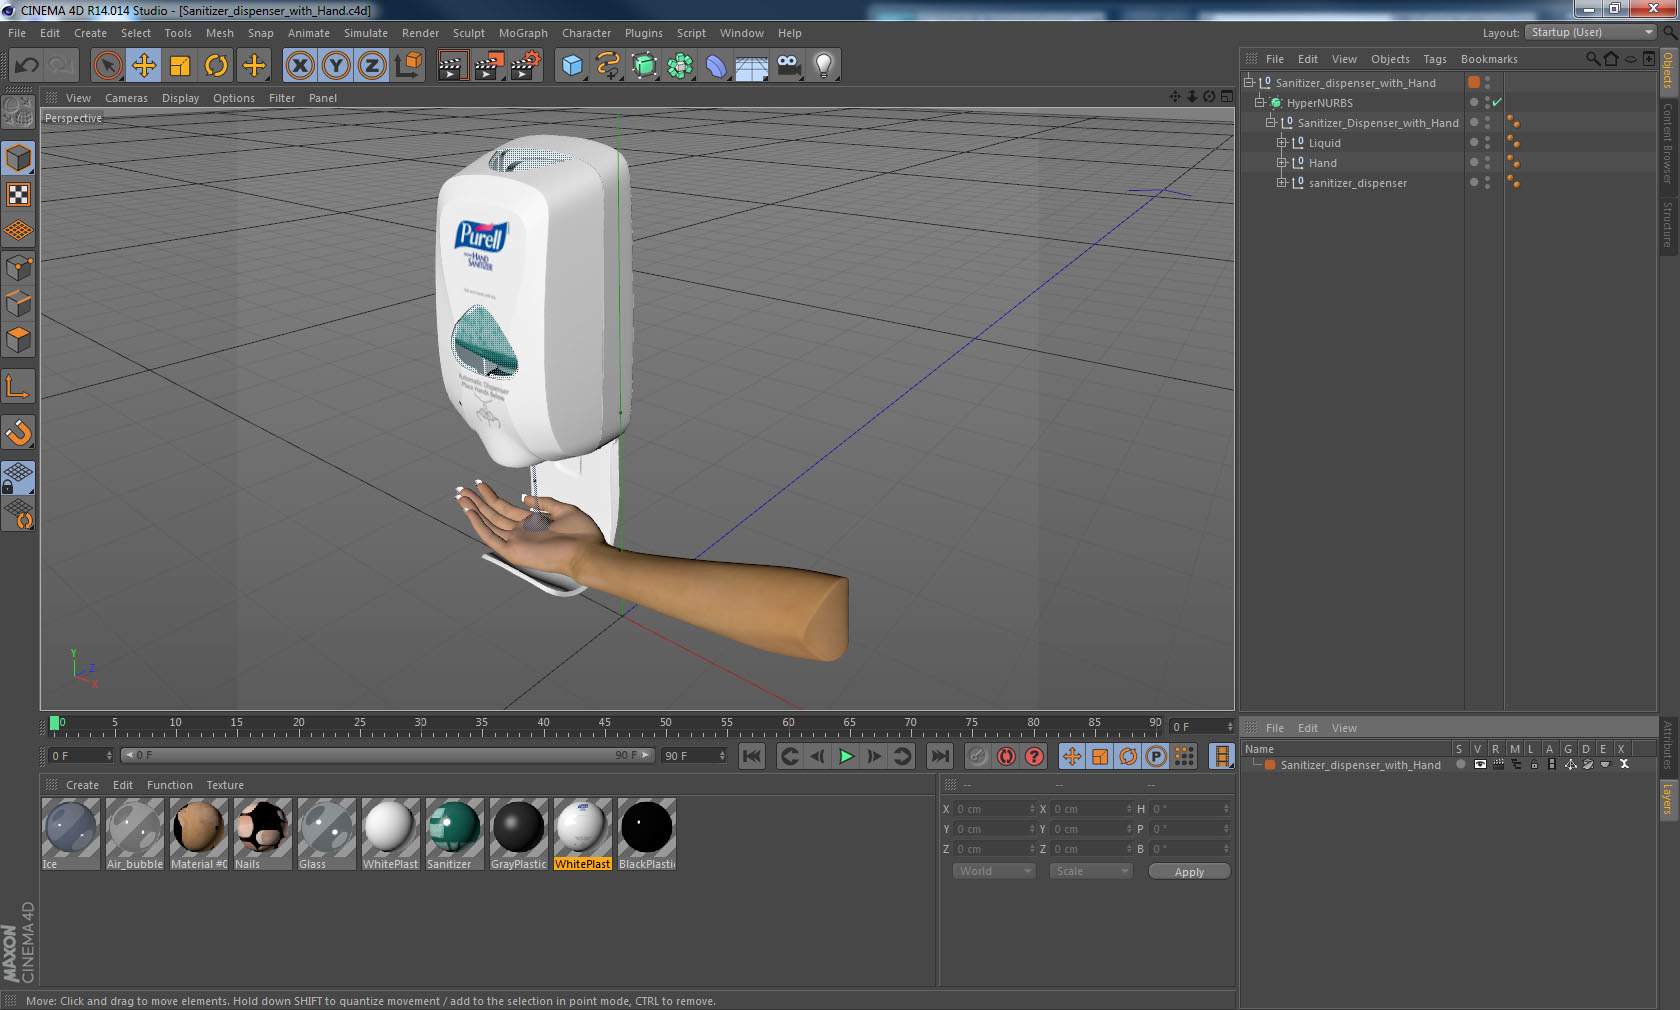The image size is (1680, 1010).
Task: Expand the sanitizer_dispenser object node
Action: tap(1282, 183)
